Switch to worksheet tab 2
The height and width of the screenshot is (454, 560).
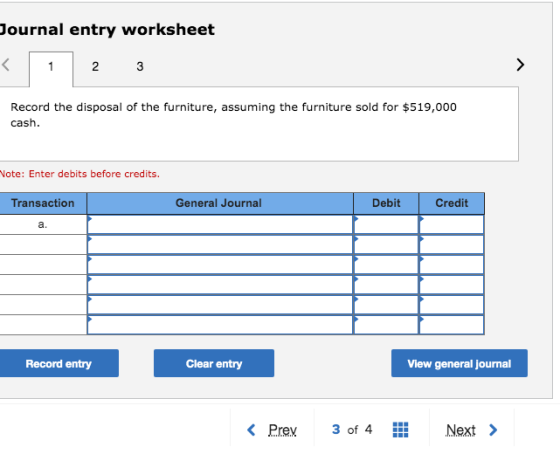point(95,66)
